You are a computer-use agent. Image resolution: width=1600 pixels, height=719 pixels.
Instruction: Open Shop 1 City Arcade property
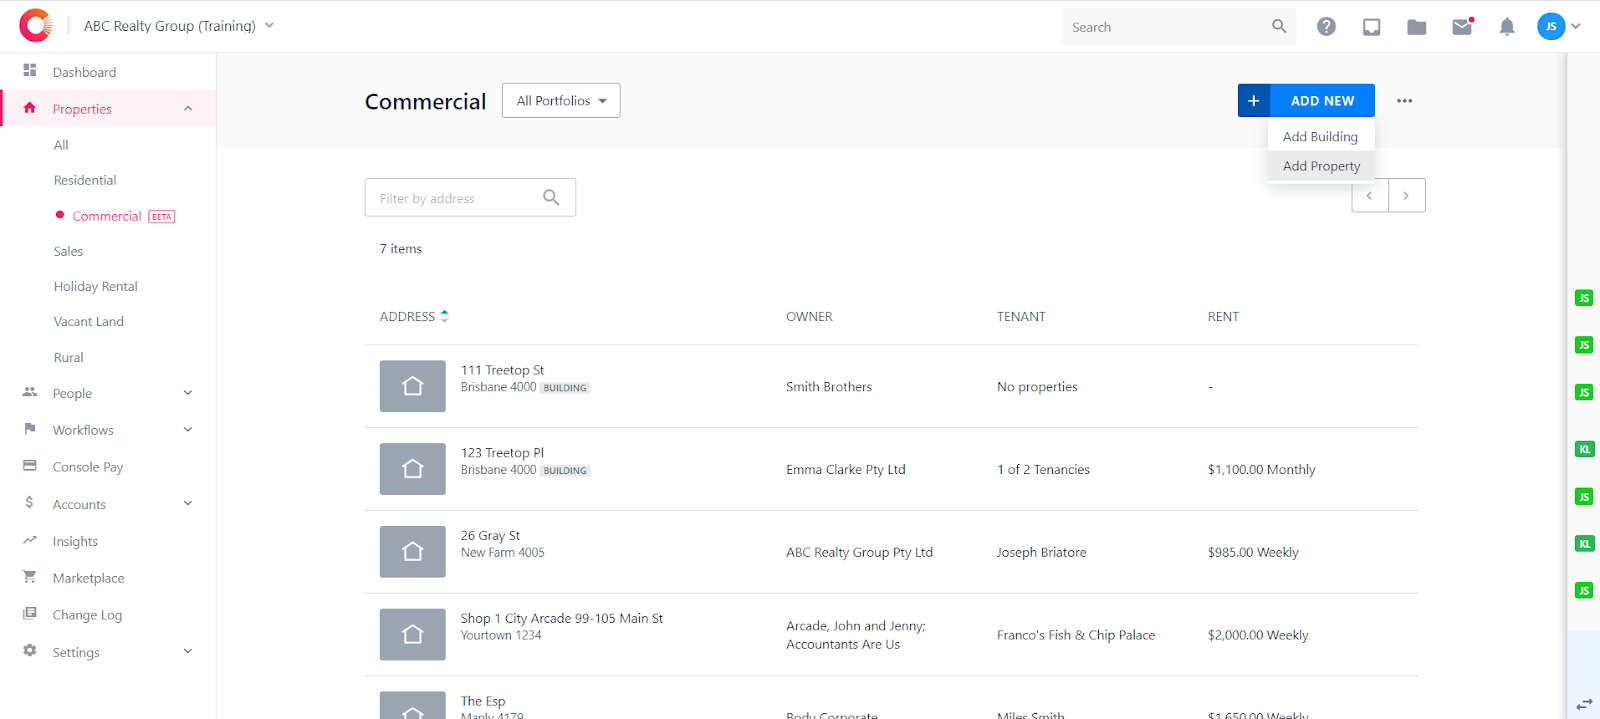click(x=562, y=619)
